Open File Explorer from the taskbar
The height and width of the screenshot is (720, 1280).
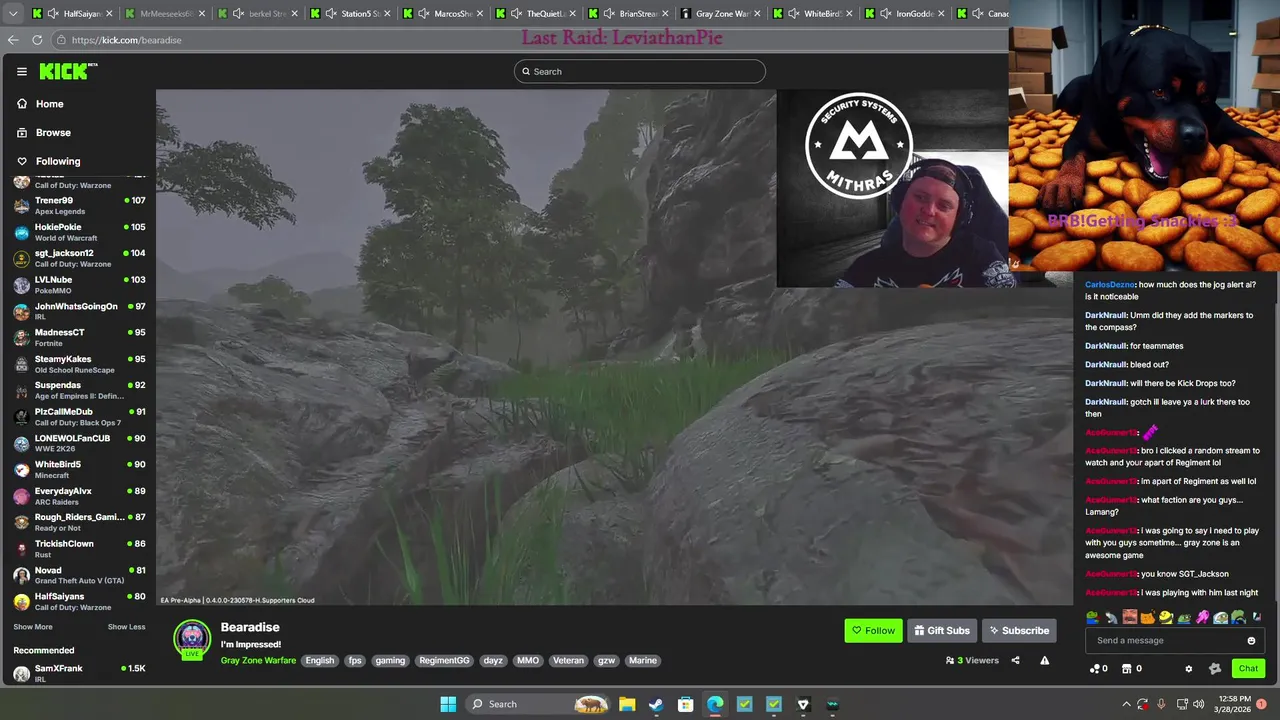coord(627,704)
